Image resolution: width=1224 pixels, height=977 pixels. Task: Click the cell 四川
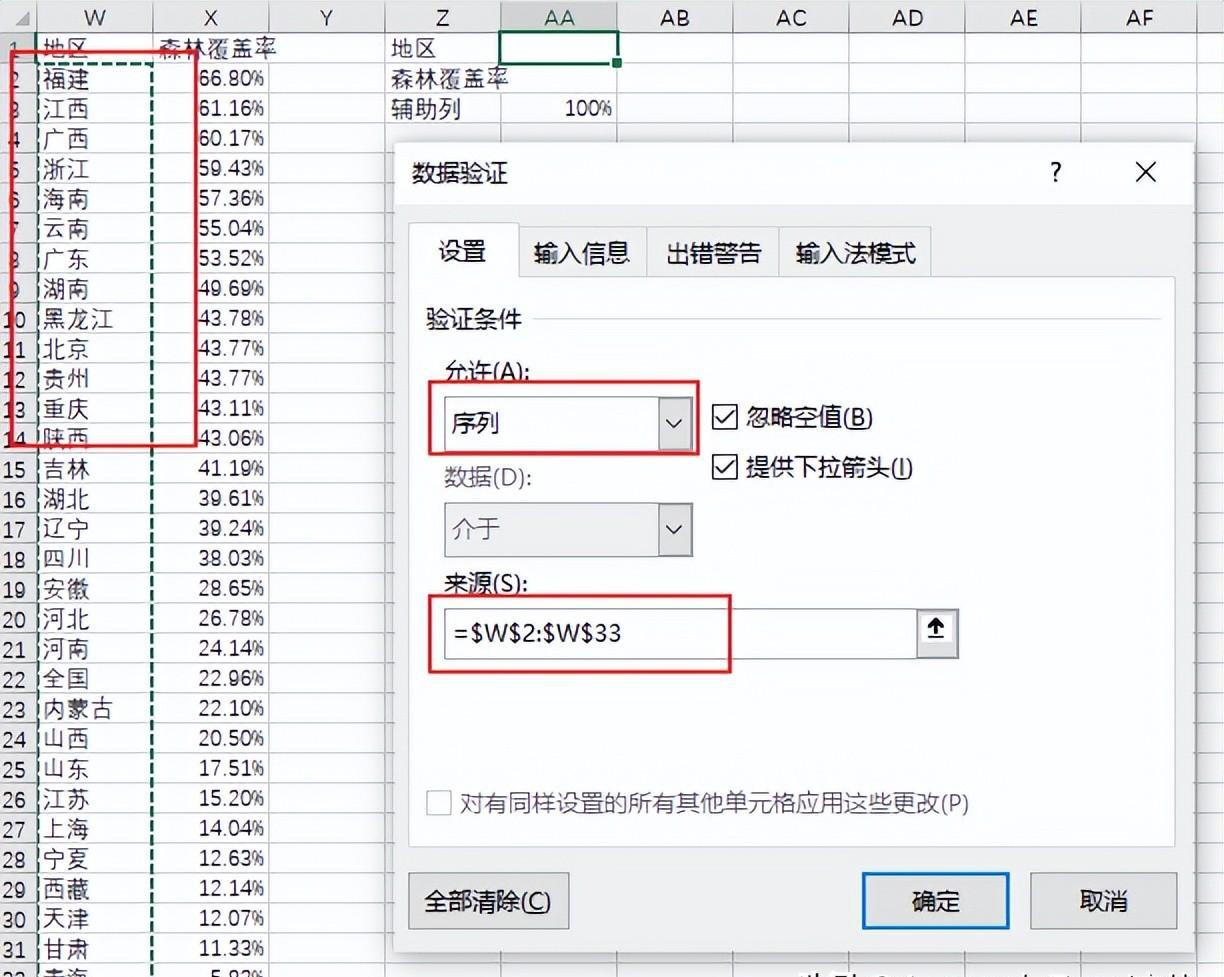coord(95,558)
